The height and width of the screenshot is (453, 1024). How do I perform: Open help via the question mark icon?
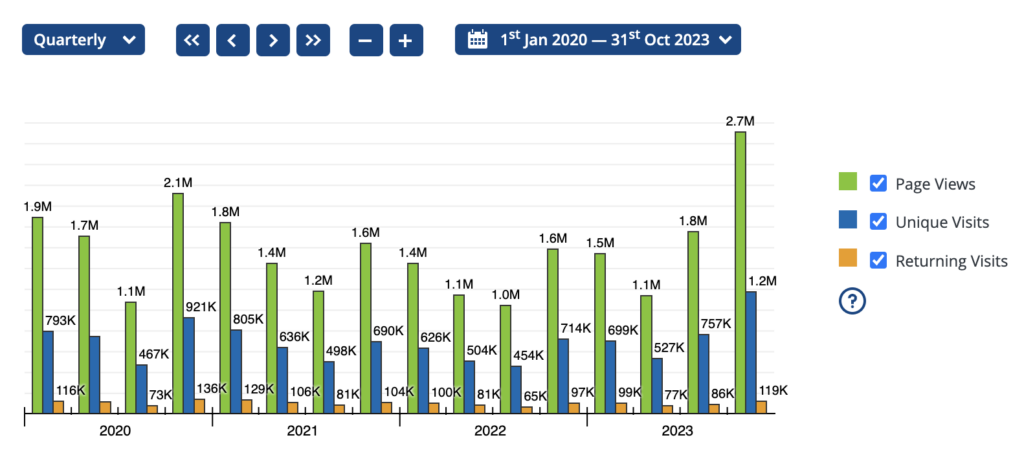point(851,301)
